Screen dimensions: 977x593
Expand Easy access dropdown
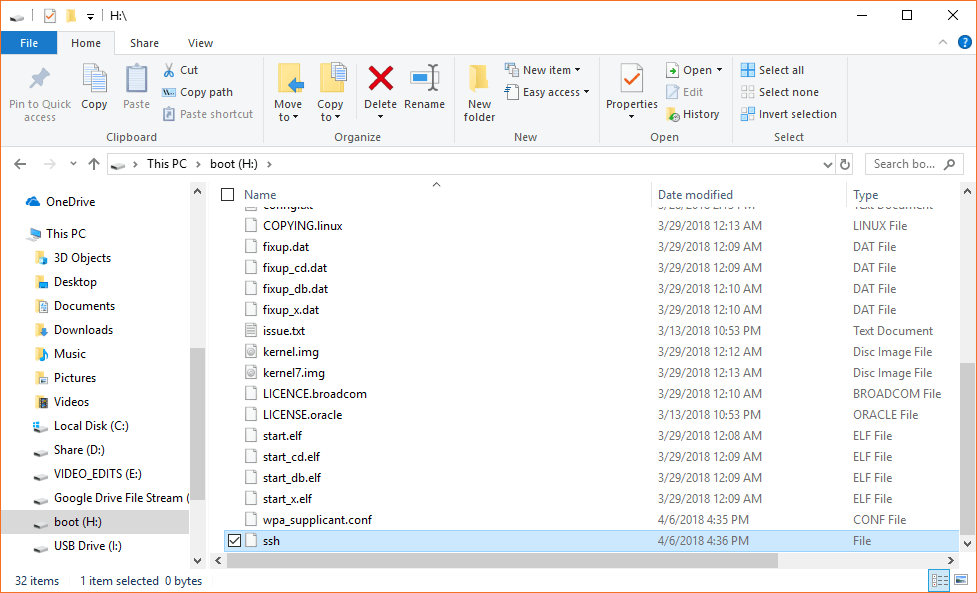tap(547, 92)
